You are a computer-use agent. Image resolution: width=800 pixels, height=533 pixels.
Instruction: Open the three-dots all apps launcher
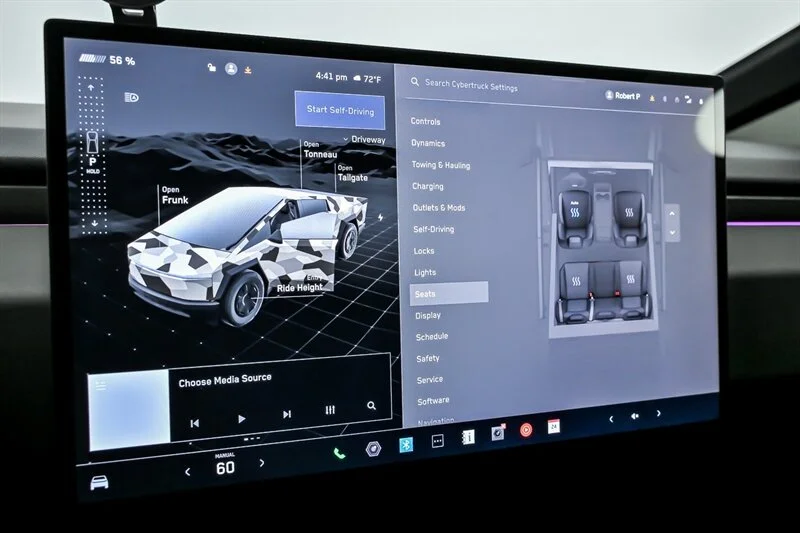pyautogui.click(x=437, y=441)
